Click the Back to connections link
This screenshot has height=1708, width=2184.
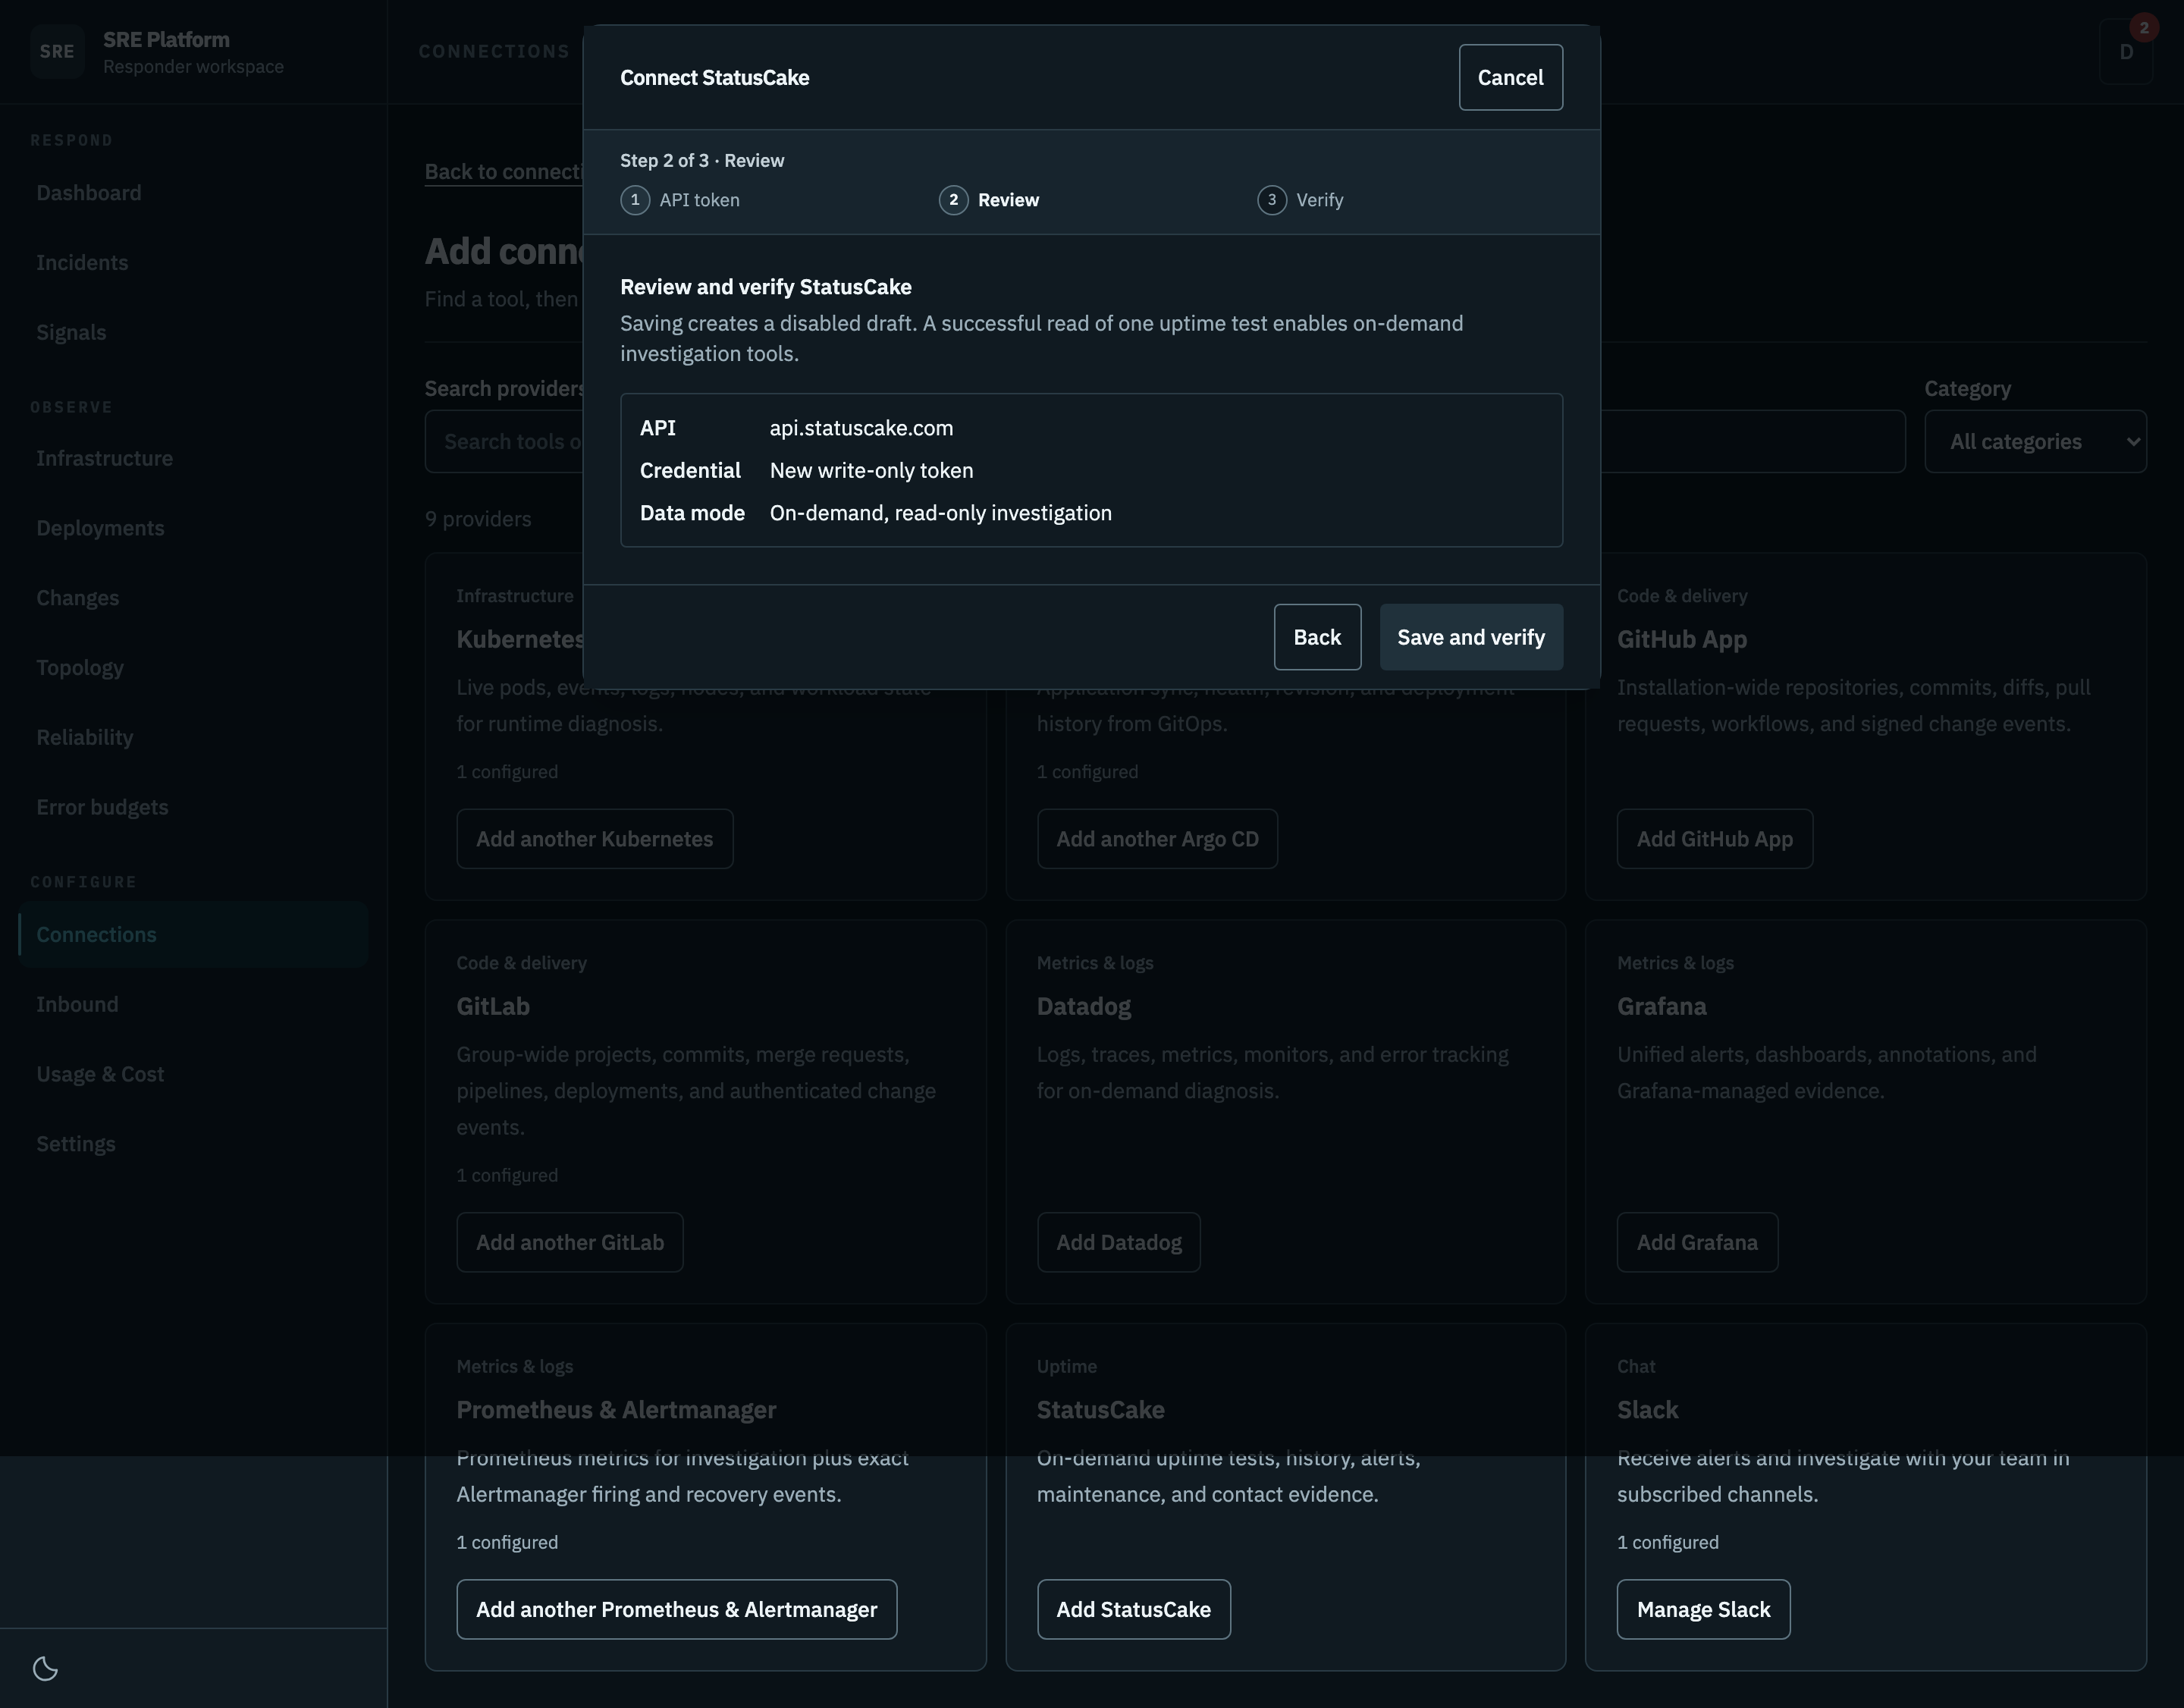(504, 171)
